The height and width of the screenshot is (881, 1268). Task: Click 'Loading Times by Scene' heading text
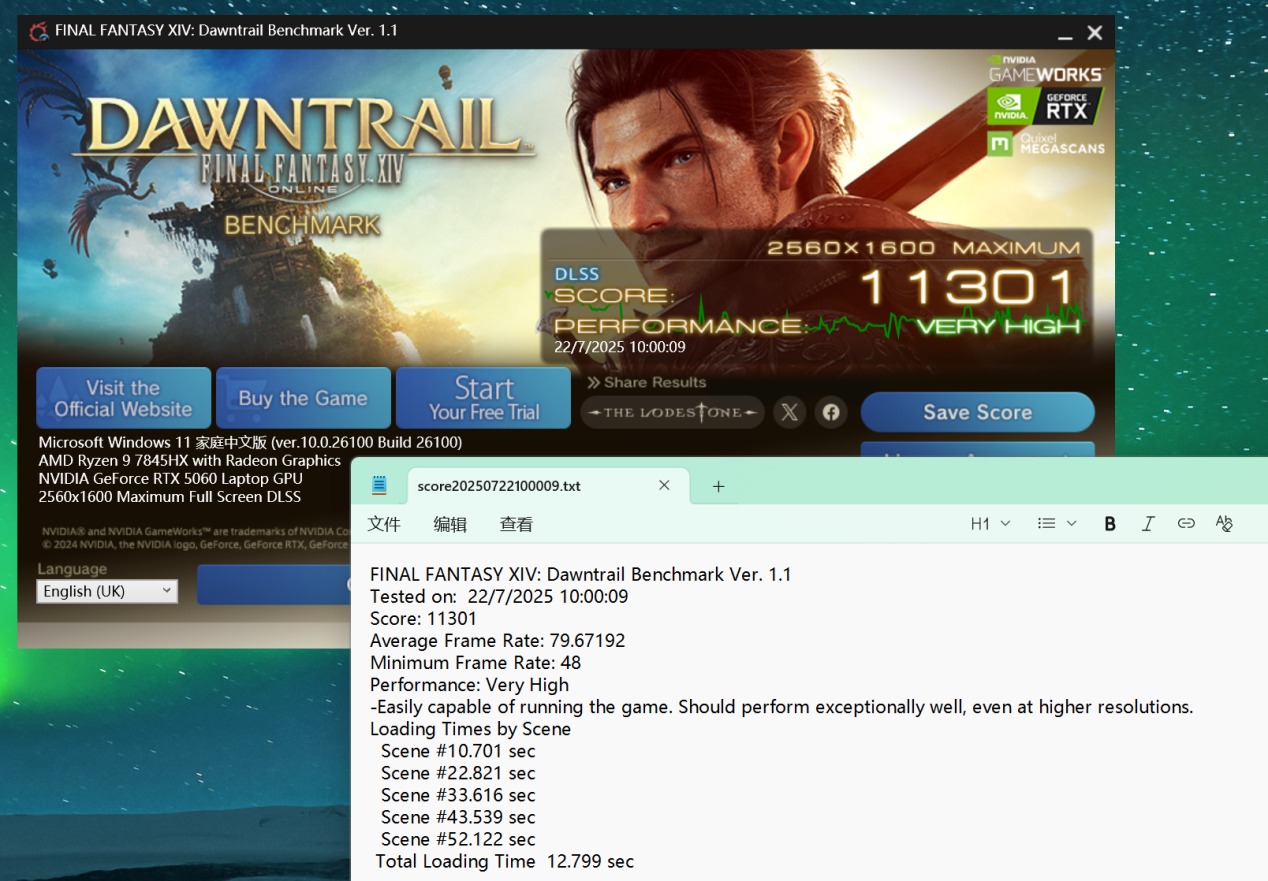[x=470, y=729]
